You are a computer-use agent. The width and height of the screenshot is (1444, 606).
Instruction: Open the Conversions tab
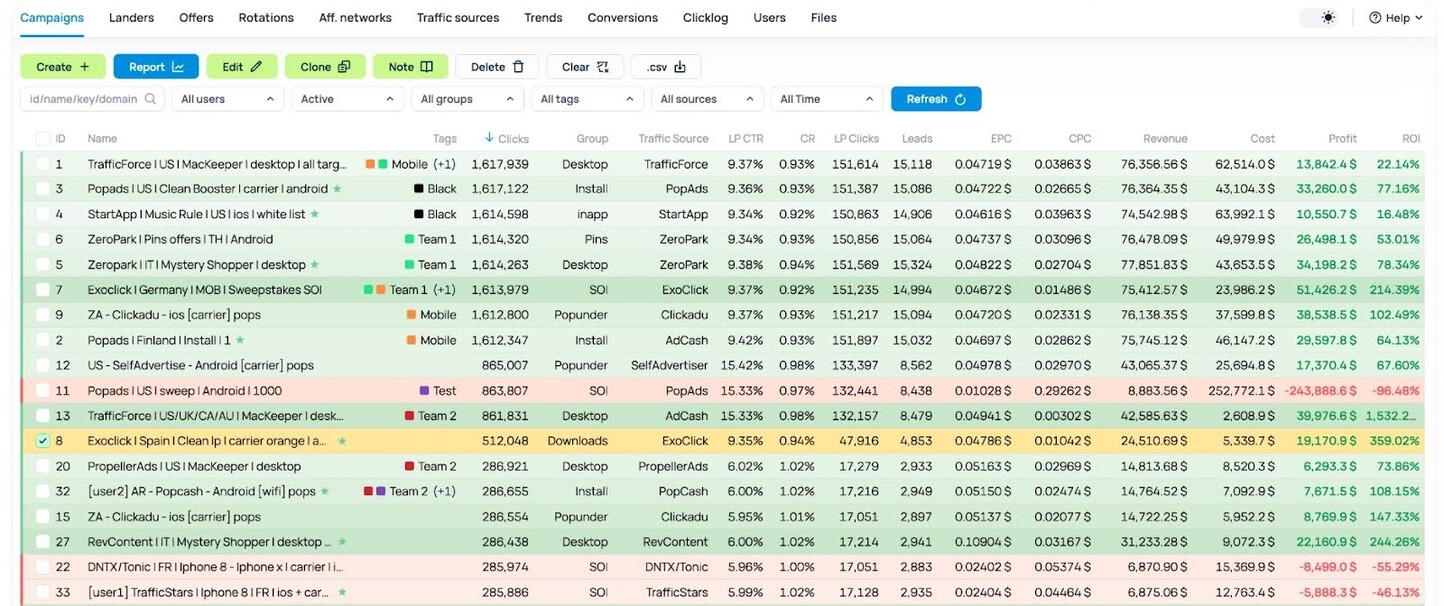(x=622, y=18)
